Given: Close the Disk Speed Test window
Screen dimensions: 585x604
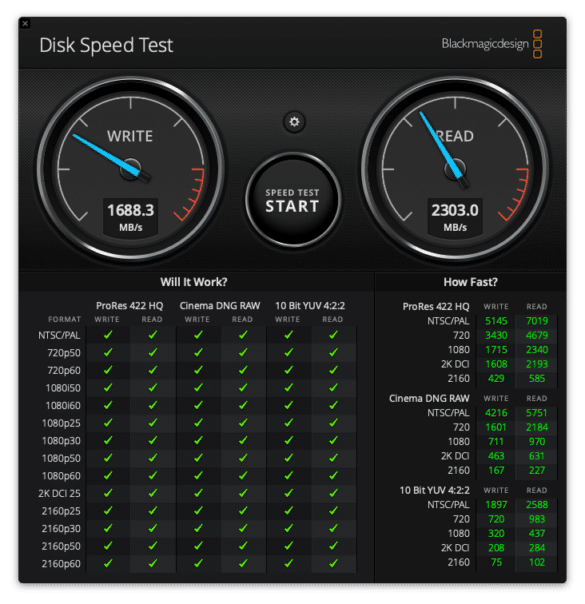Looking at the screenshot, I should tap(25, 24).
